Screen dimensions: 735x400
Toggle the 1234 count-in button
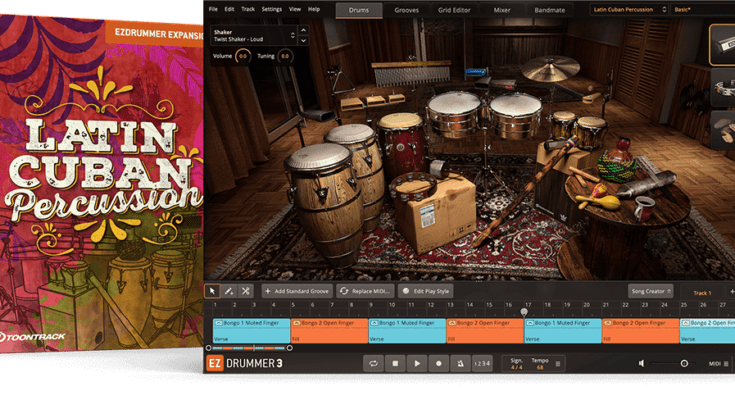tap(482, 364)
